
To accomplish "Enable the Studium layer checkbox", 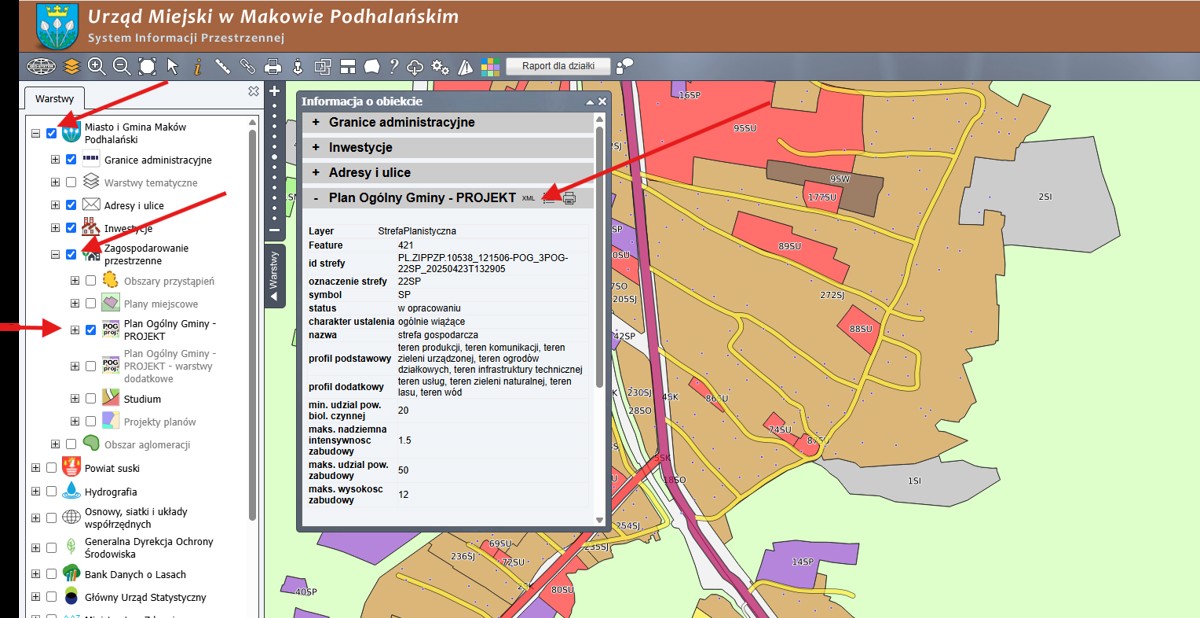I will pos(91,398).
